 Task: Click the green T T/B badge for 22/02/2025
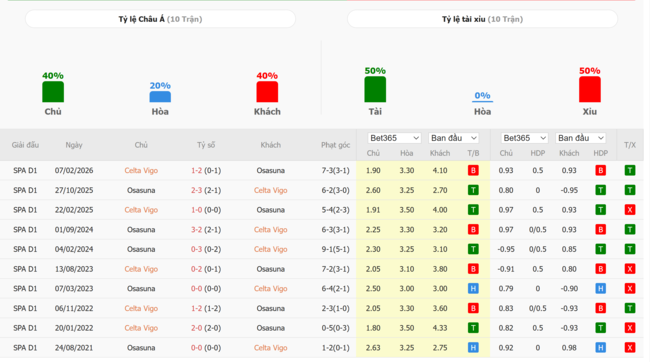coord(473,210)
